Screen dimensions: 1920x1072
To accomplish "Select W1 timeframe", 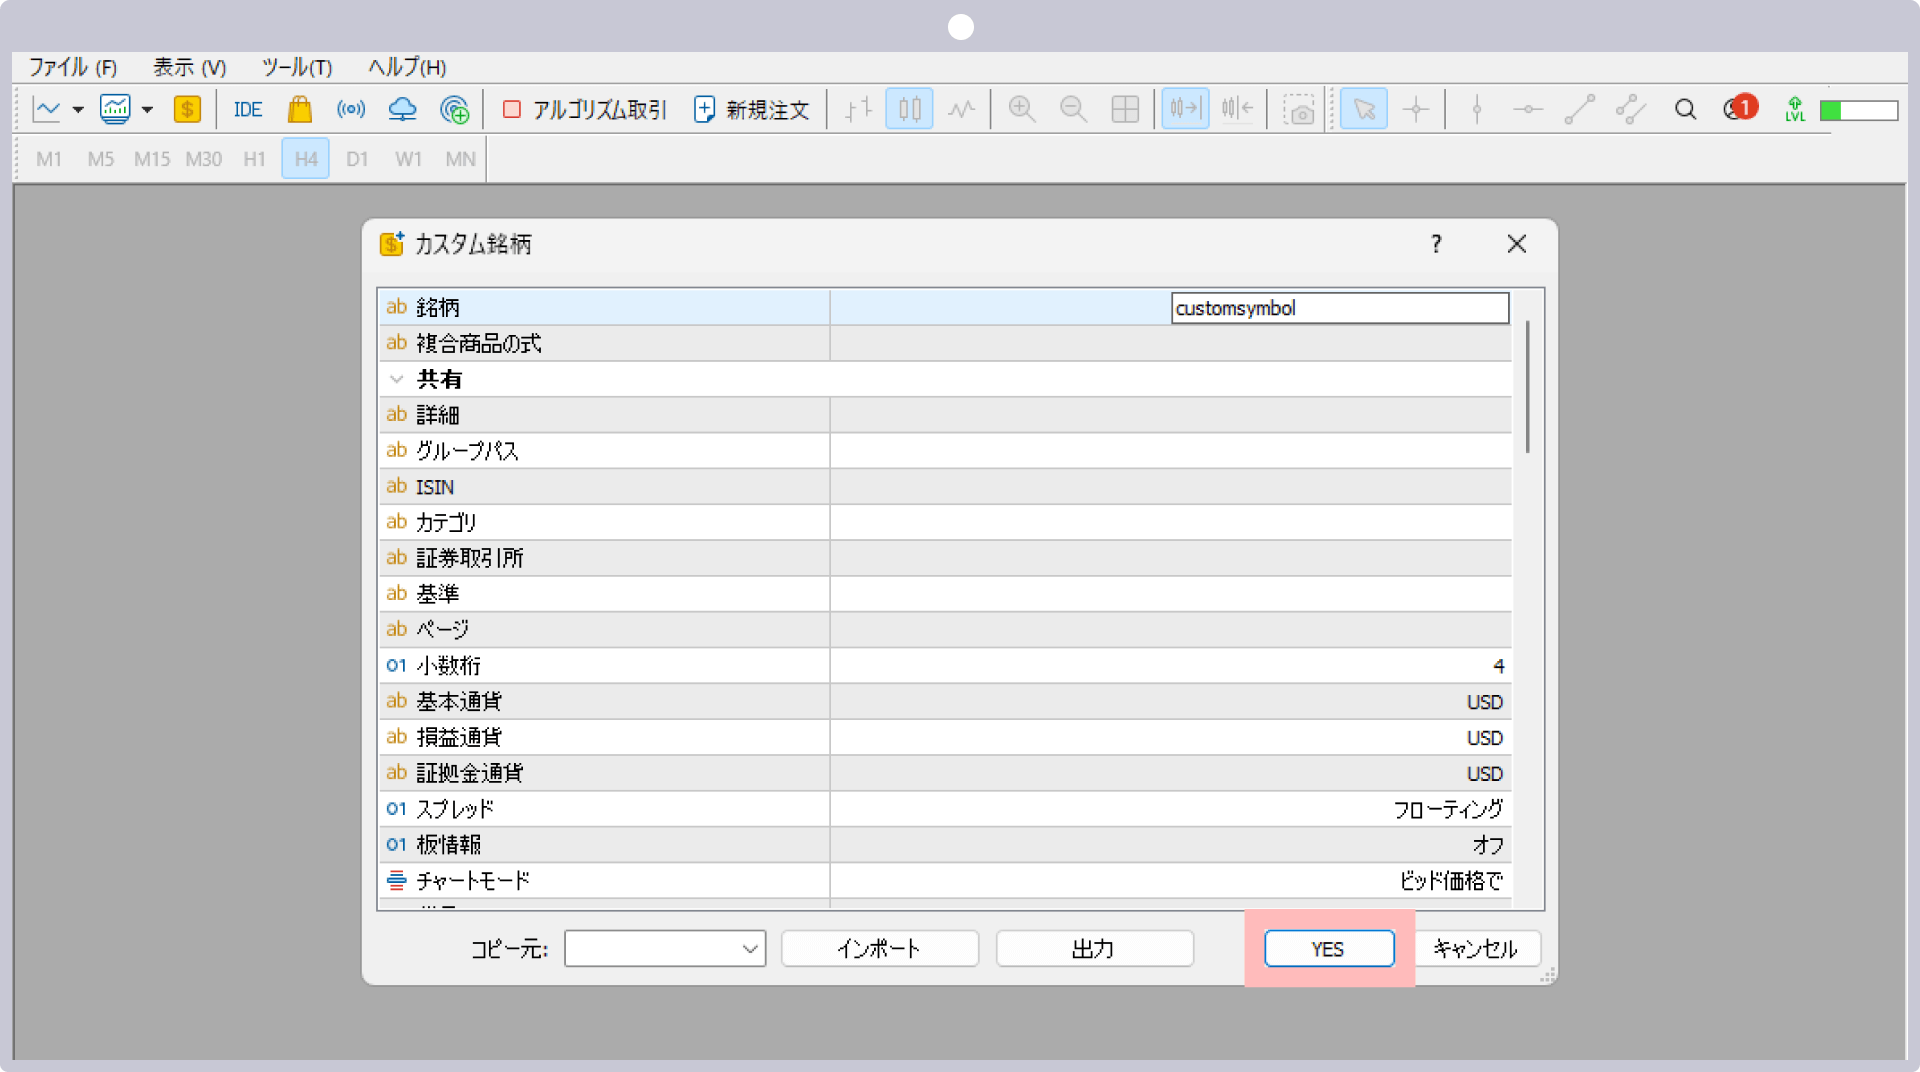I will click(409, 159).
